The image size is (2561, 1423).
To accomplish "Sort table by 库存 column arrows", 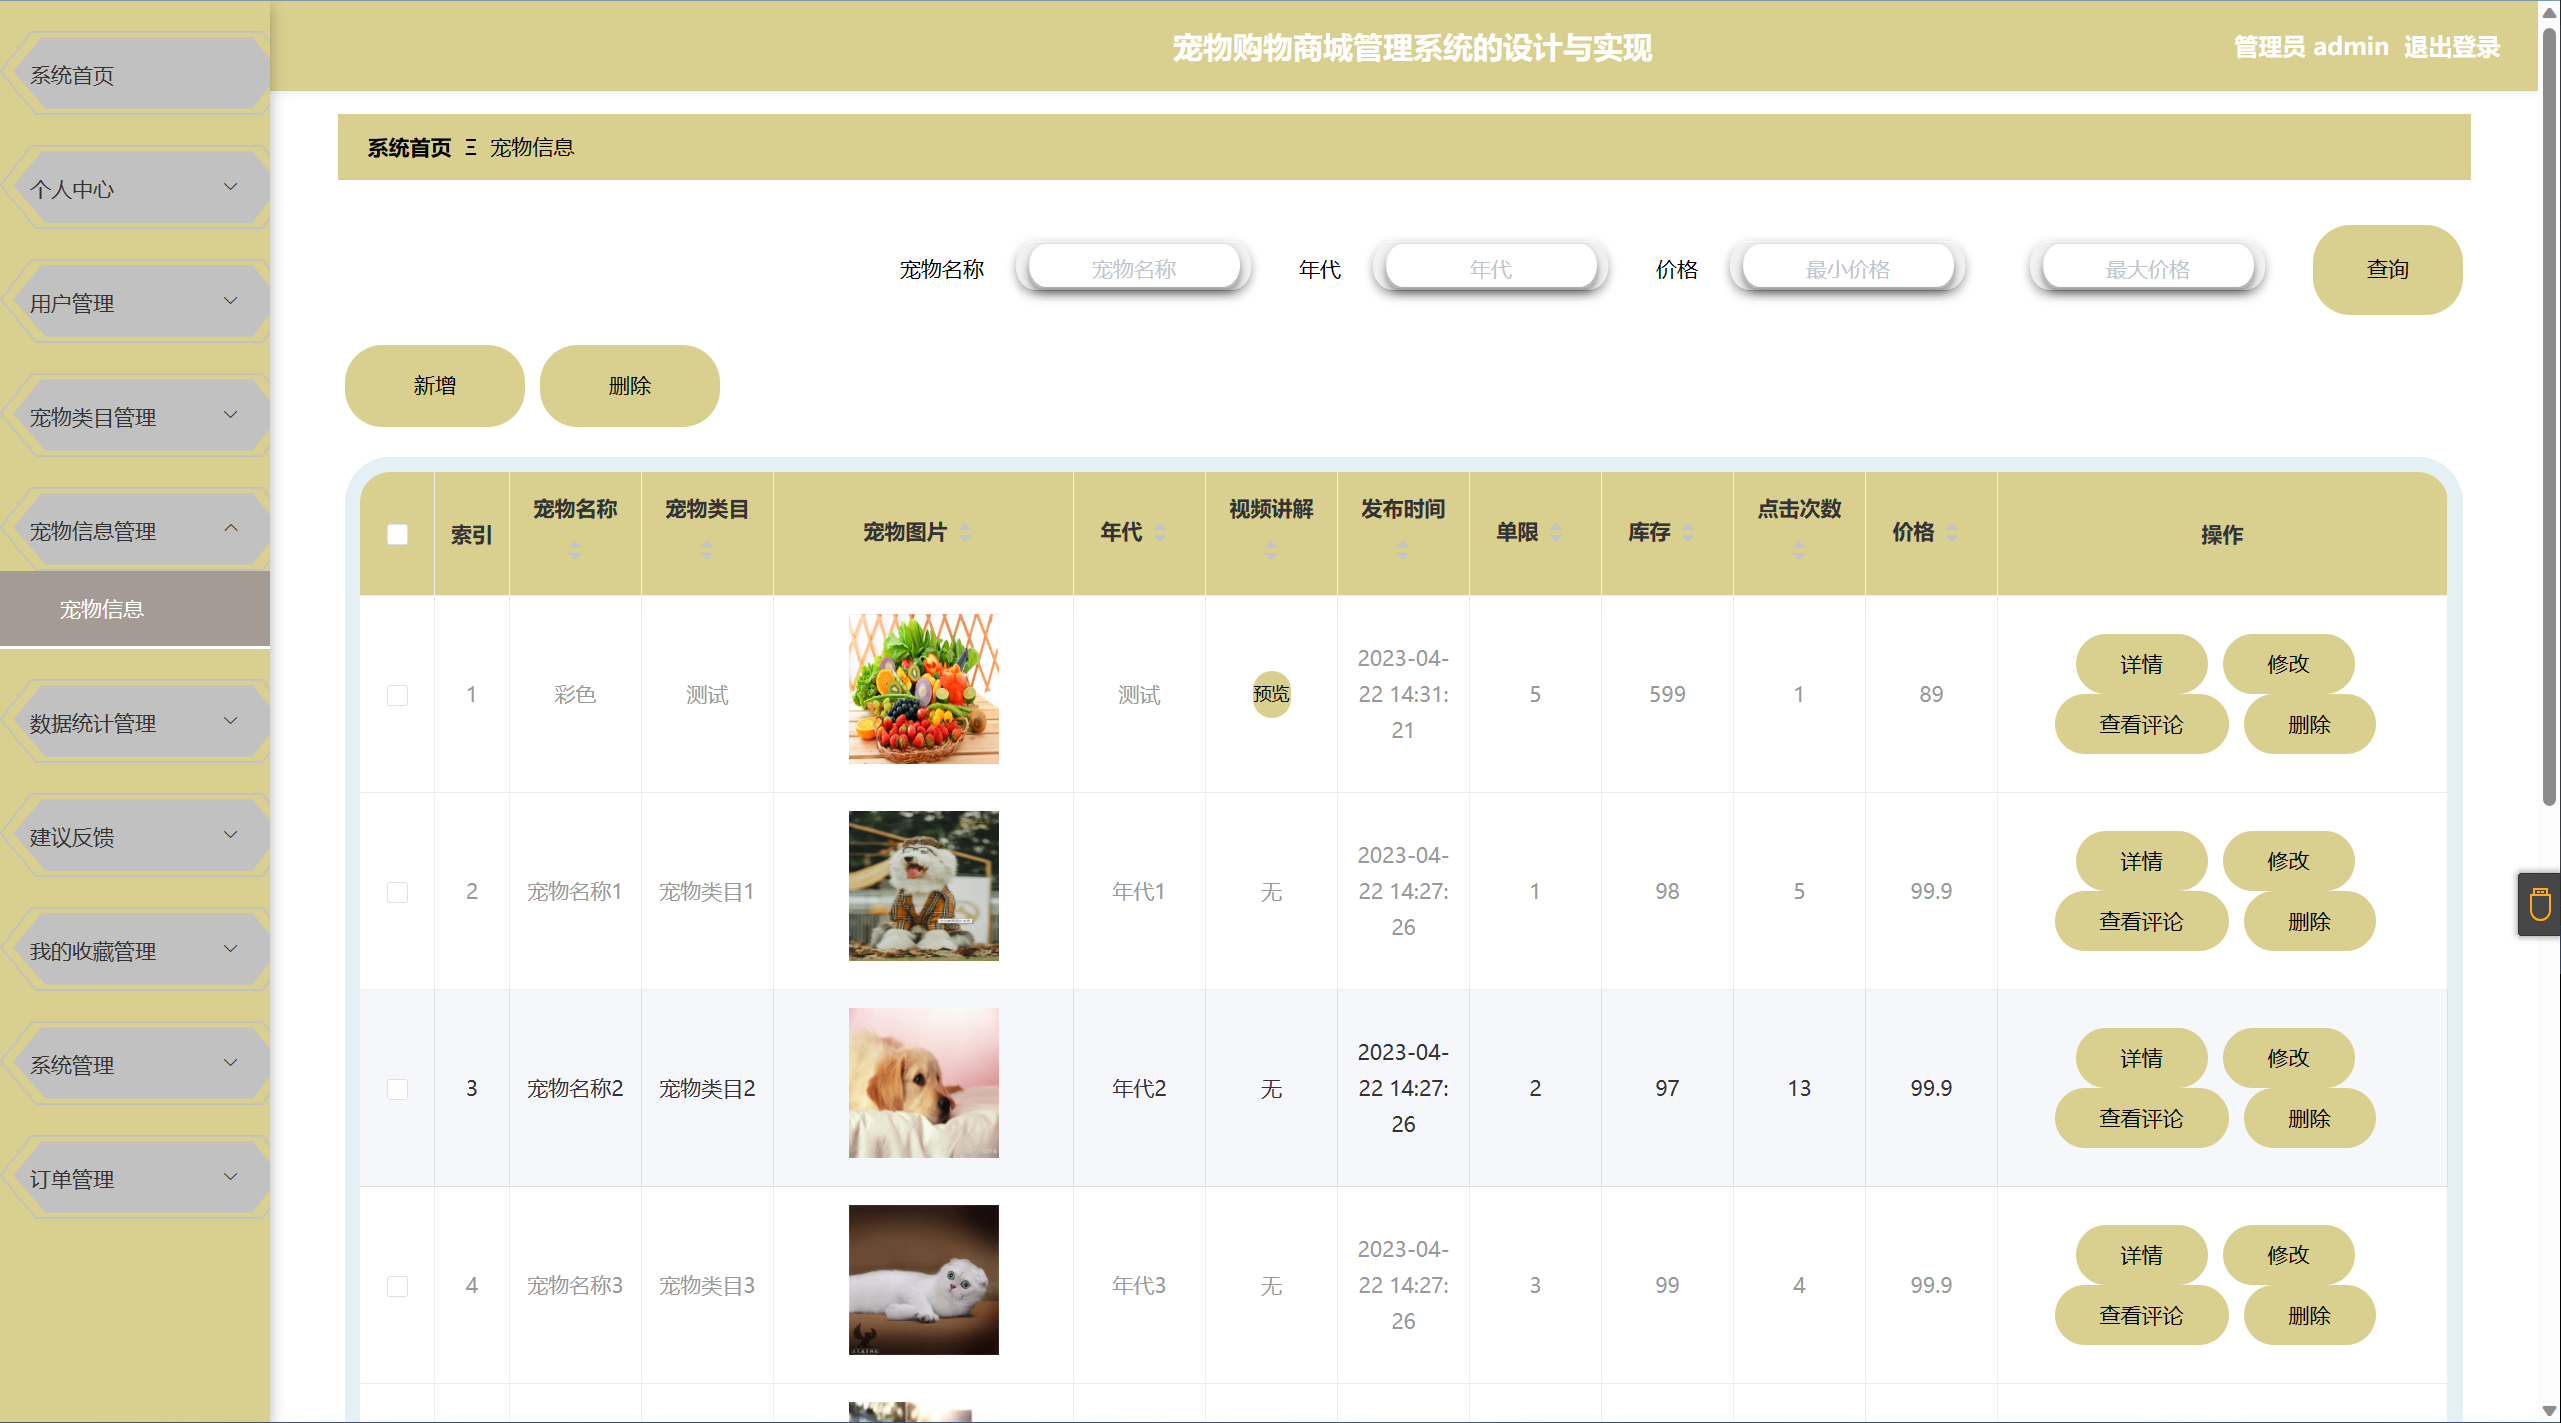I will (x=1688, y=533).
